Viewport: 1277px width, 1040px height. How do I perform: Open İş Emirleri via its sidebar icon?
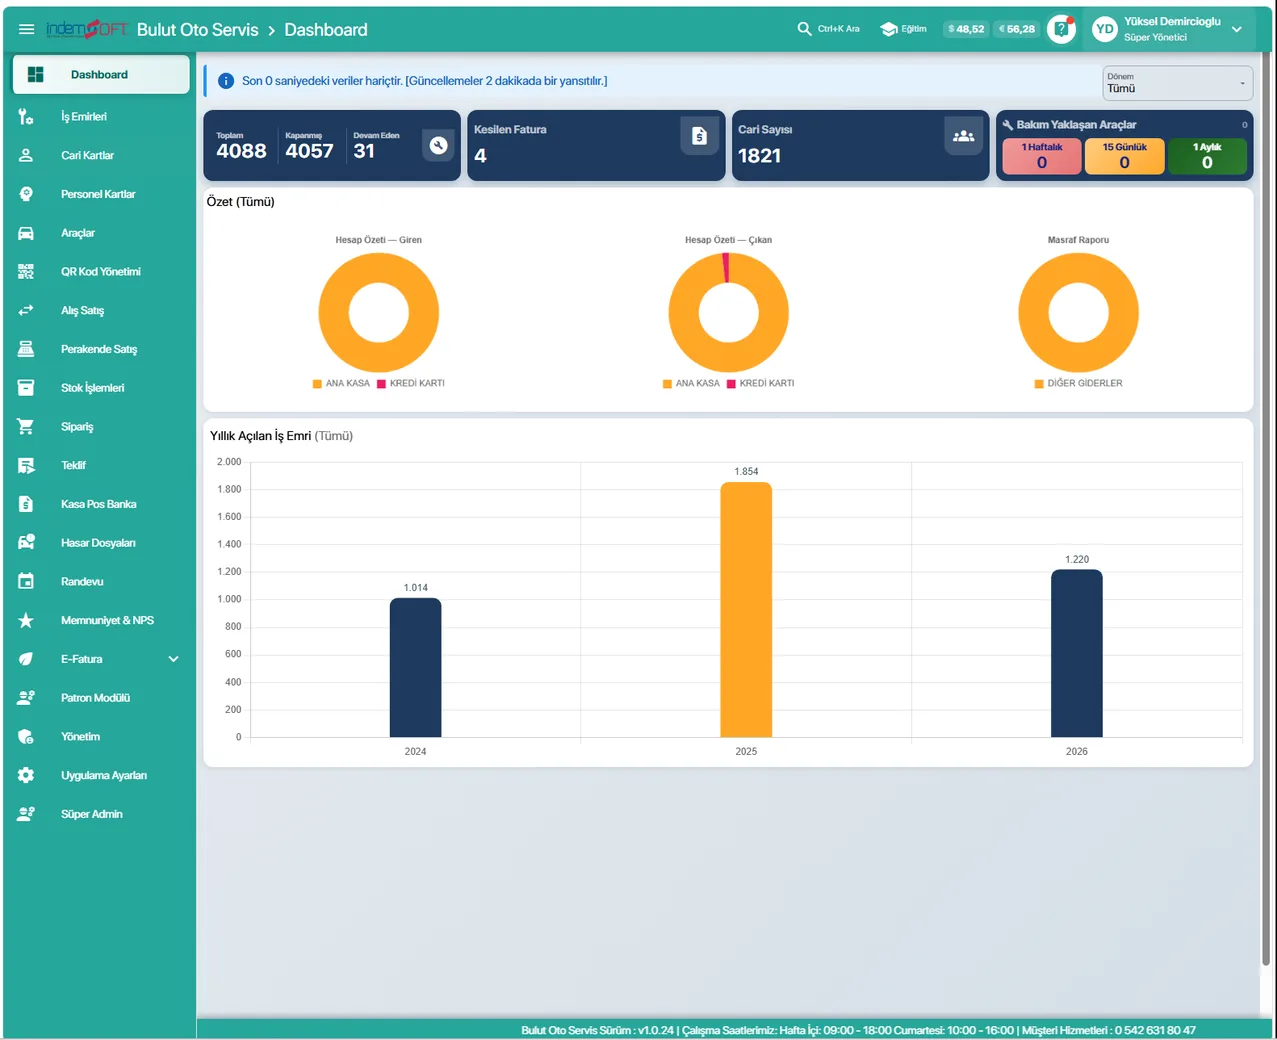(26, 117)
